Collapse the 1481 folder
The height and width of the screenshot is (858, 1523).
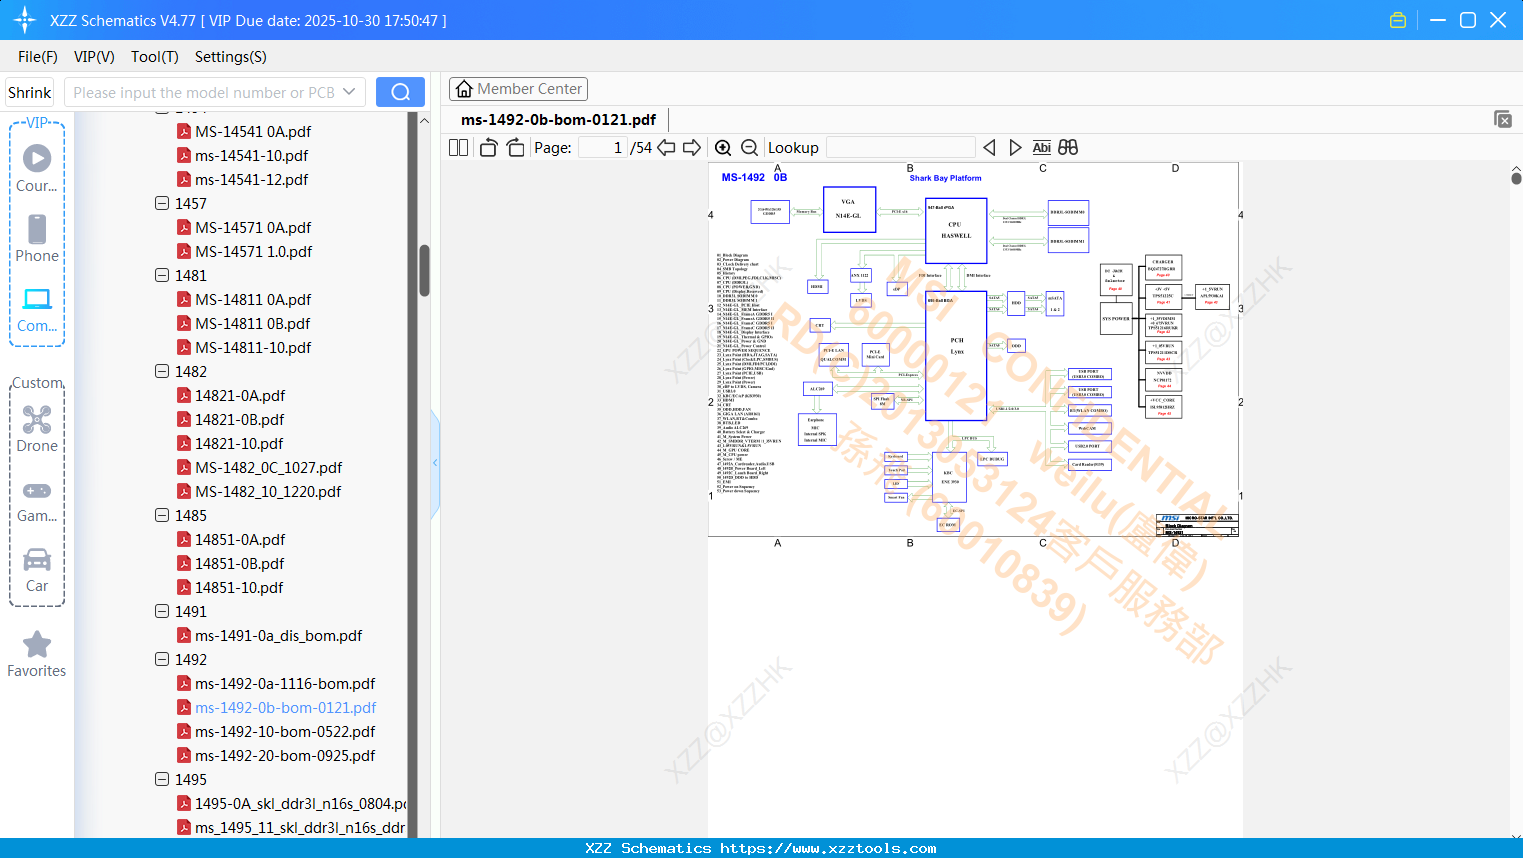click(162, 275)
